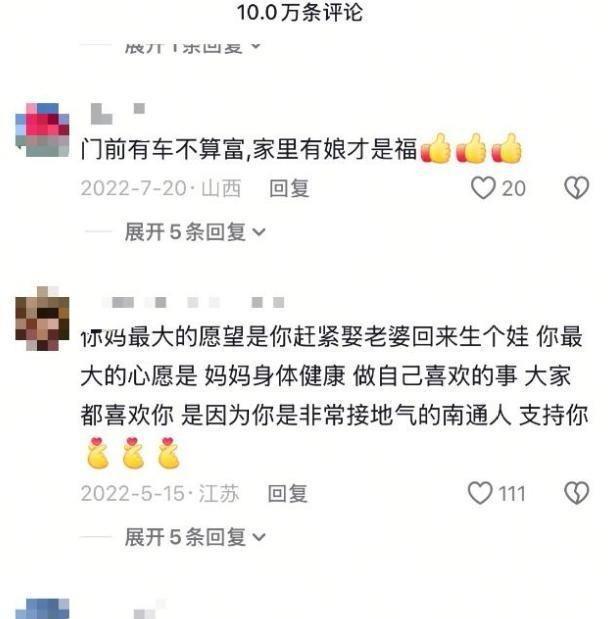The width and height of the screenshot is (608, 619).
Task: Tap the 10.0万条评论 header title
Action: pos(300,12)
